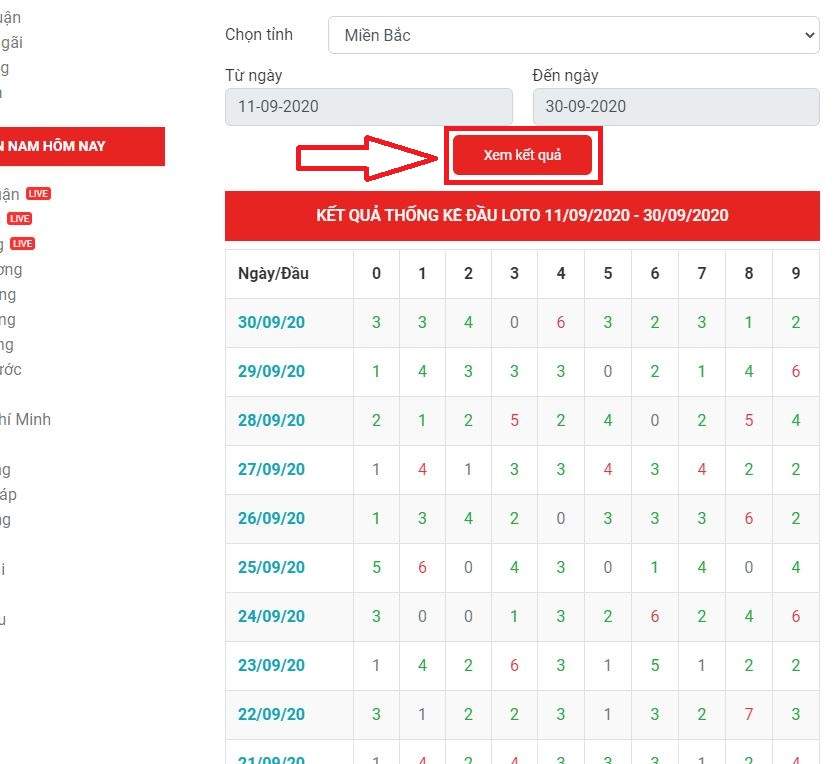840x764 pixels.
Task: Click the Đến ngày date field
Action: [x=675, y=107]
